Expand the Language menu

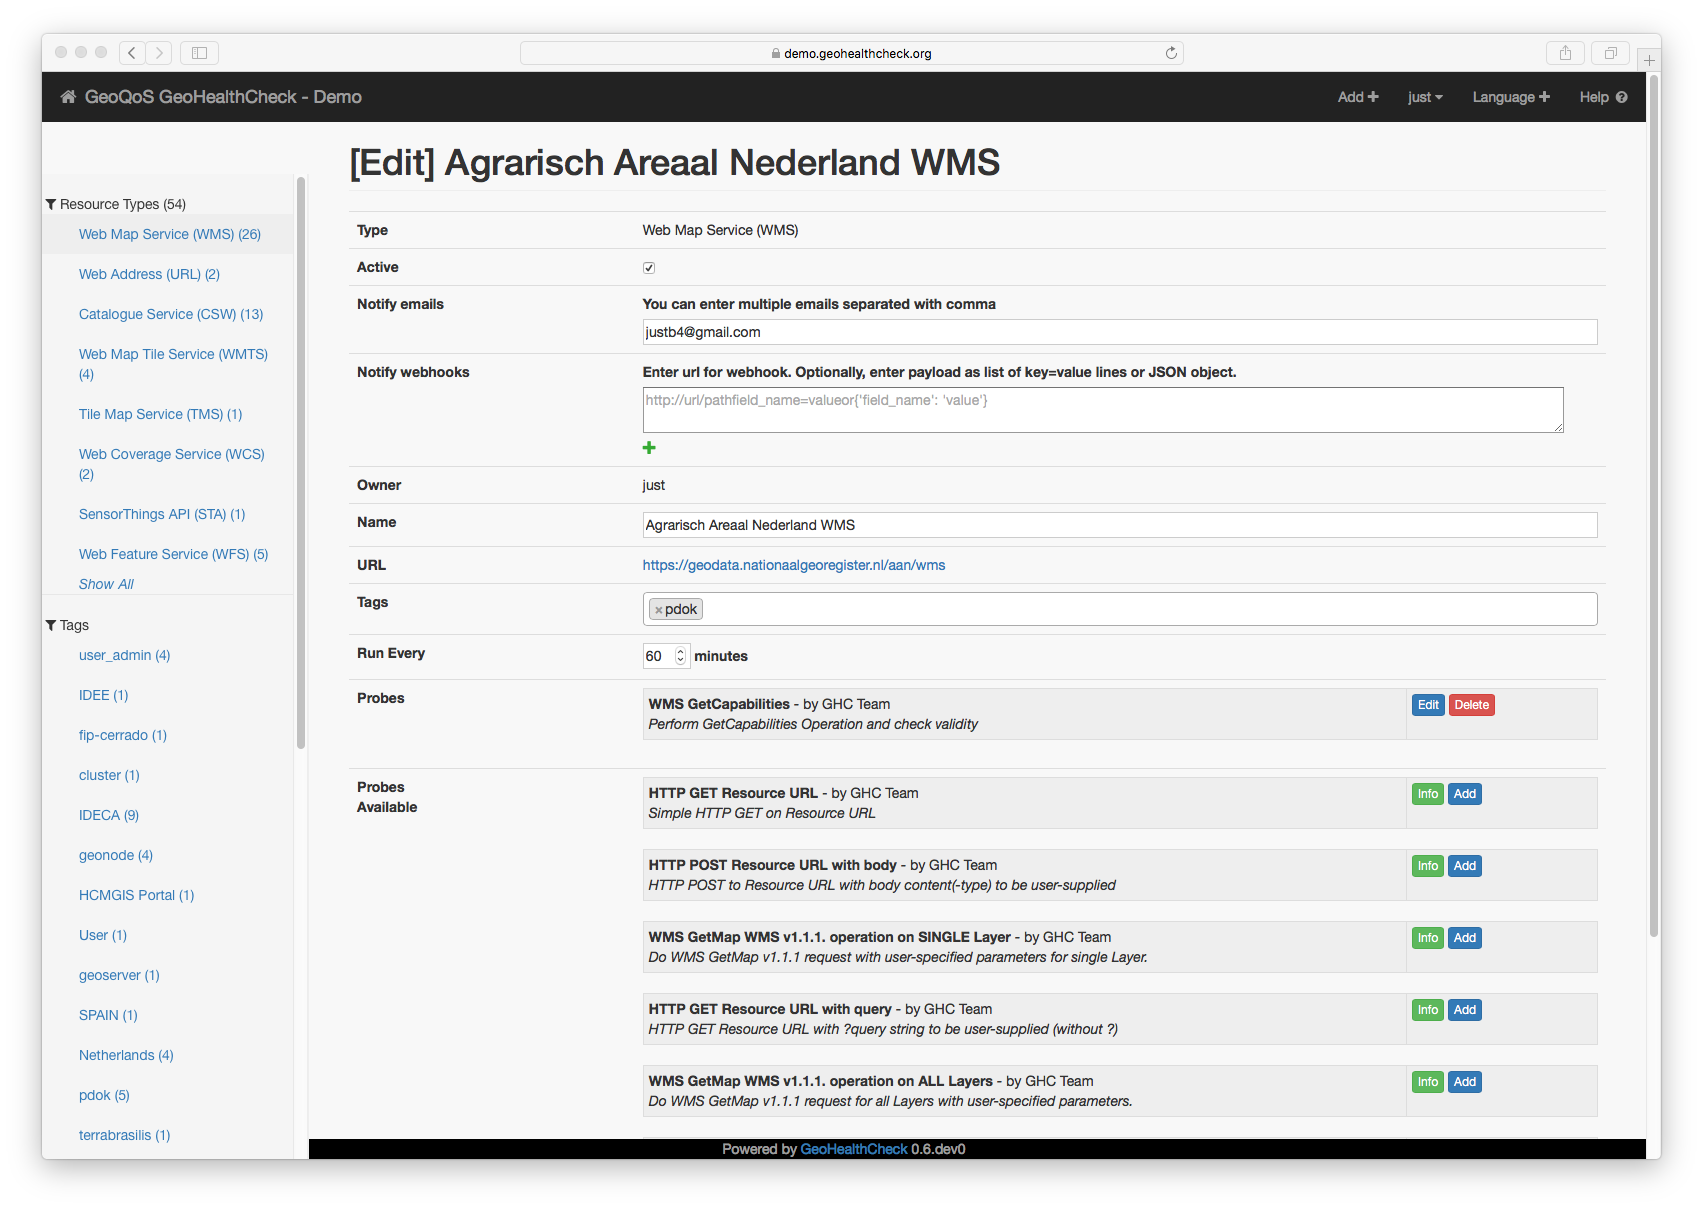(x=1510, y=97)
